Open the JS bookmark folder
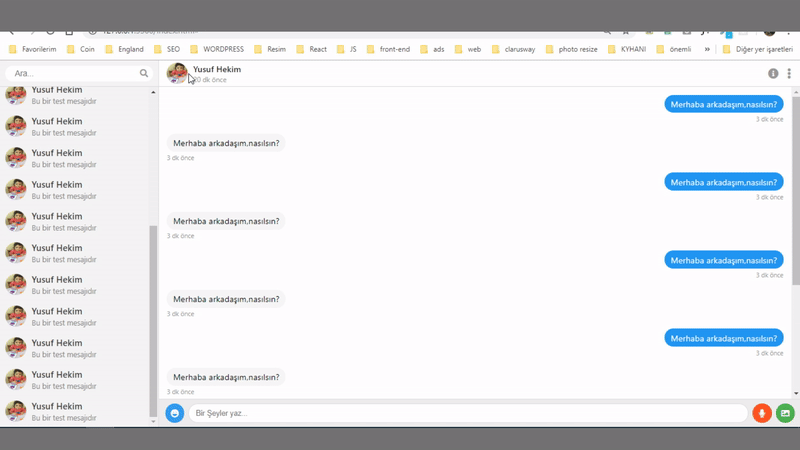 pos(346,49)
